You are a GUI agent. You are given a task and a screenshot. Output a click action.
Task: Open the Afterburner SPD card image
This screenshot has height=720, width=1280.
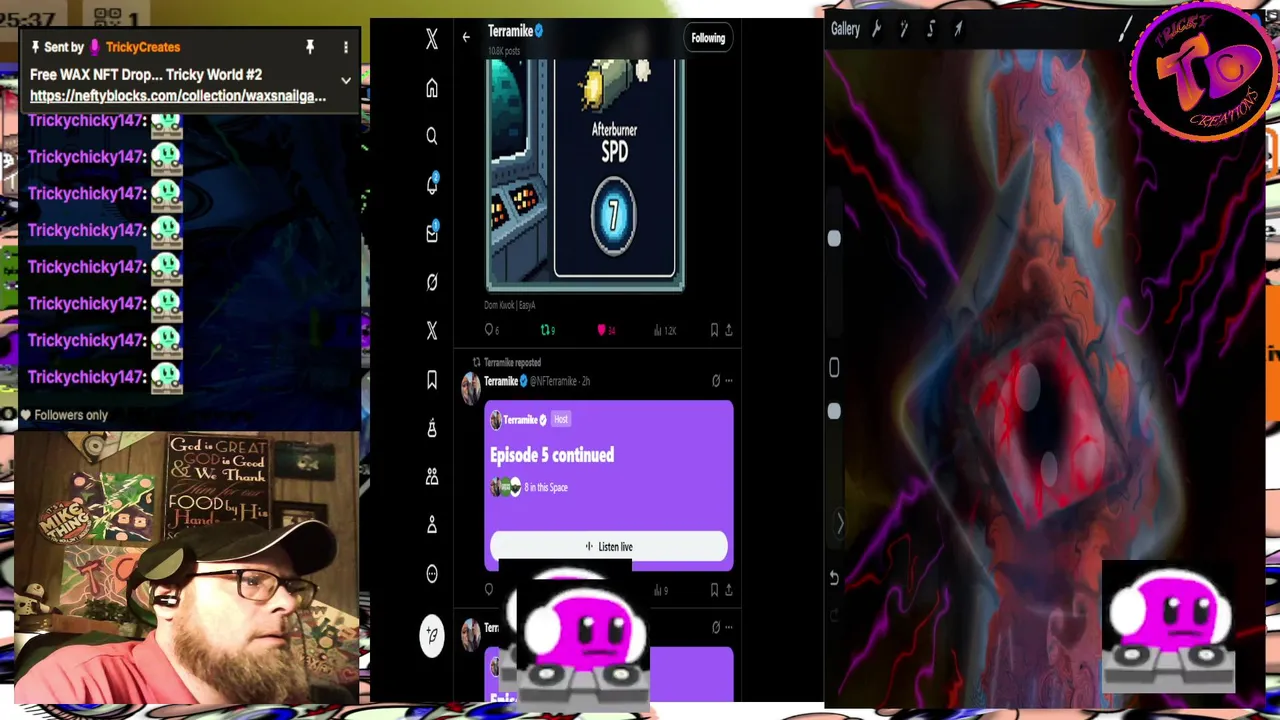coord(585,175)
